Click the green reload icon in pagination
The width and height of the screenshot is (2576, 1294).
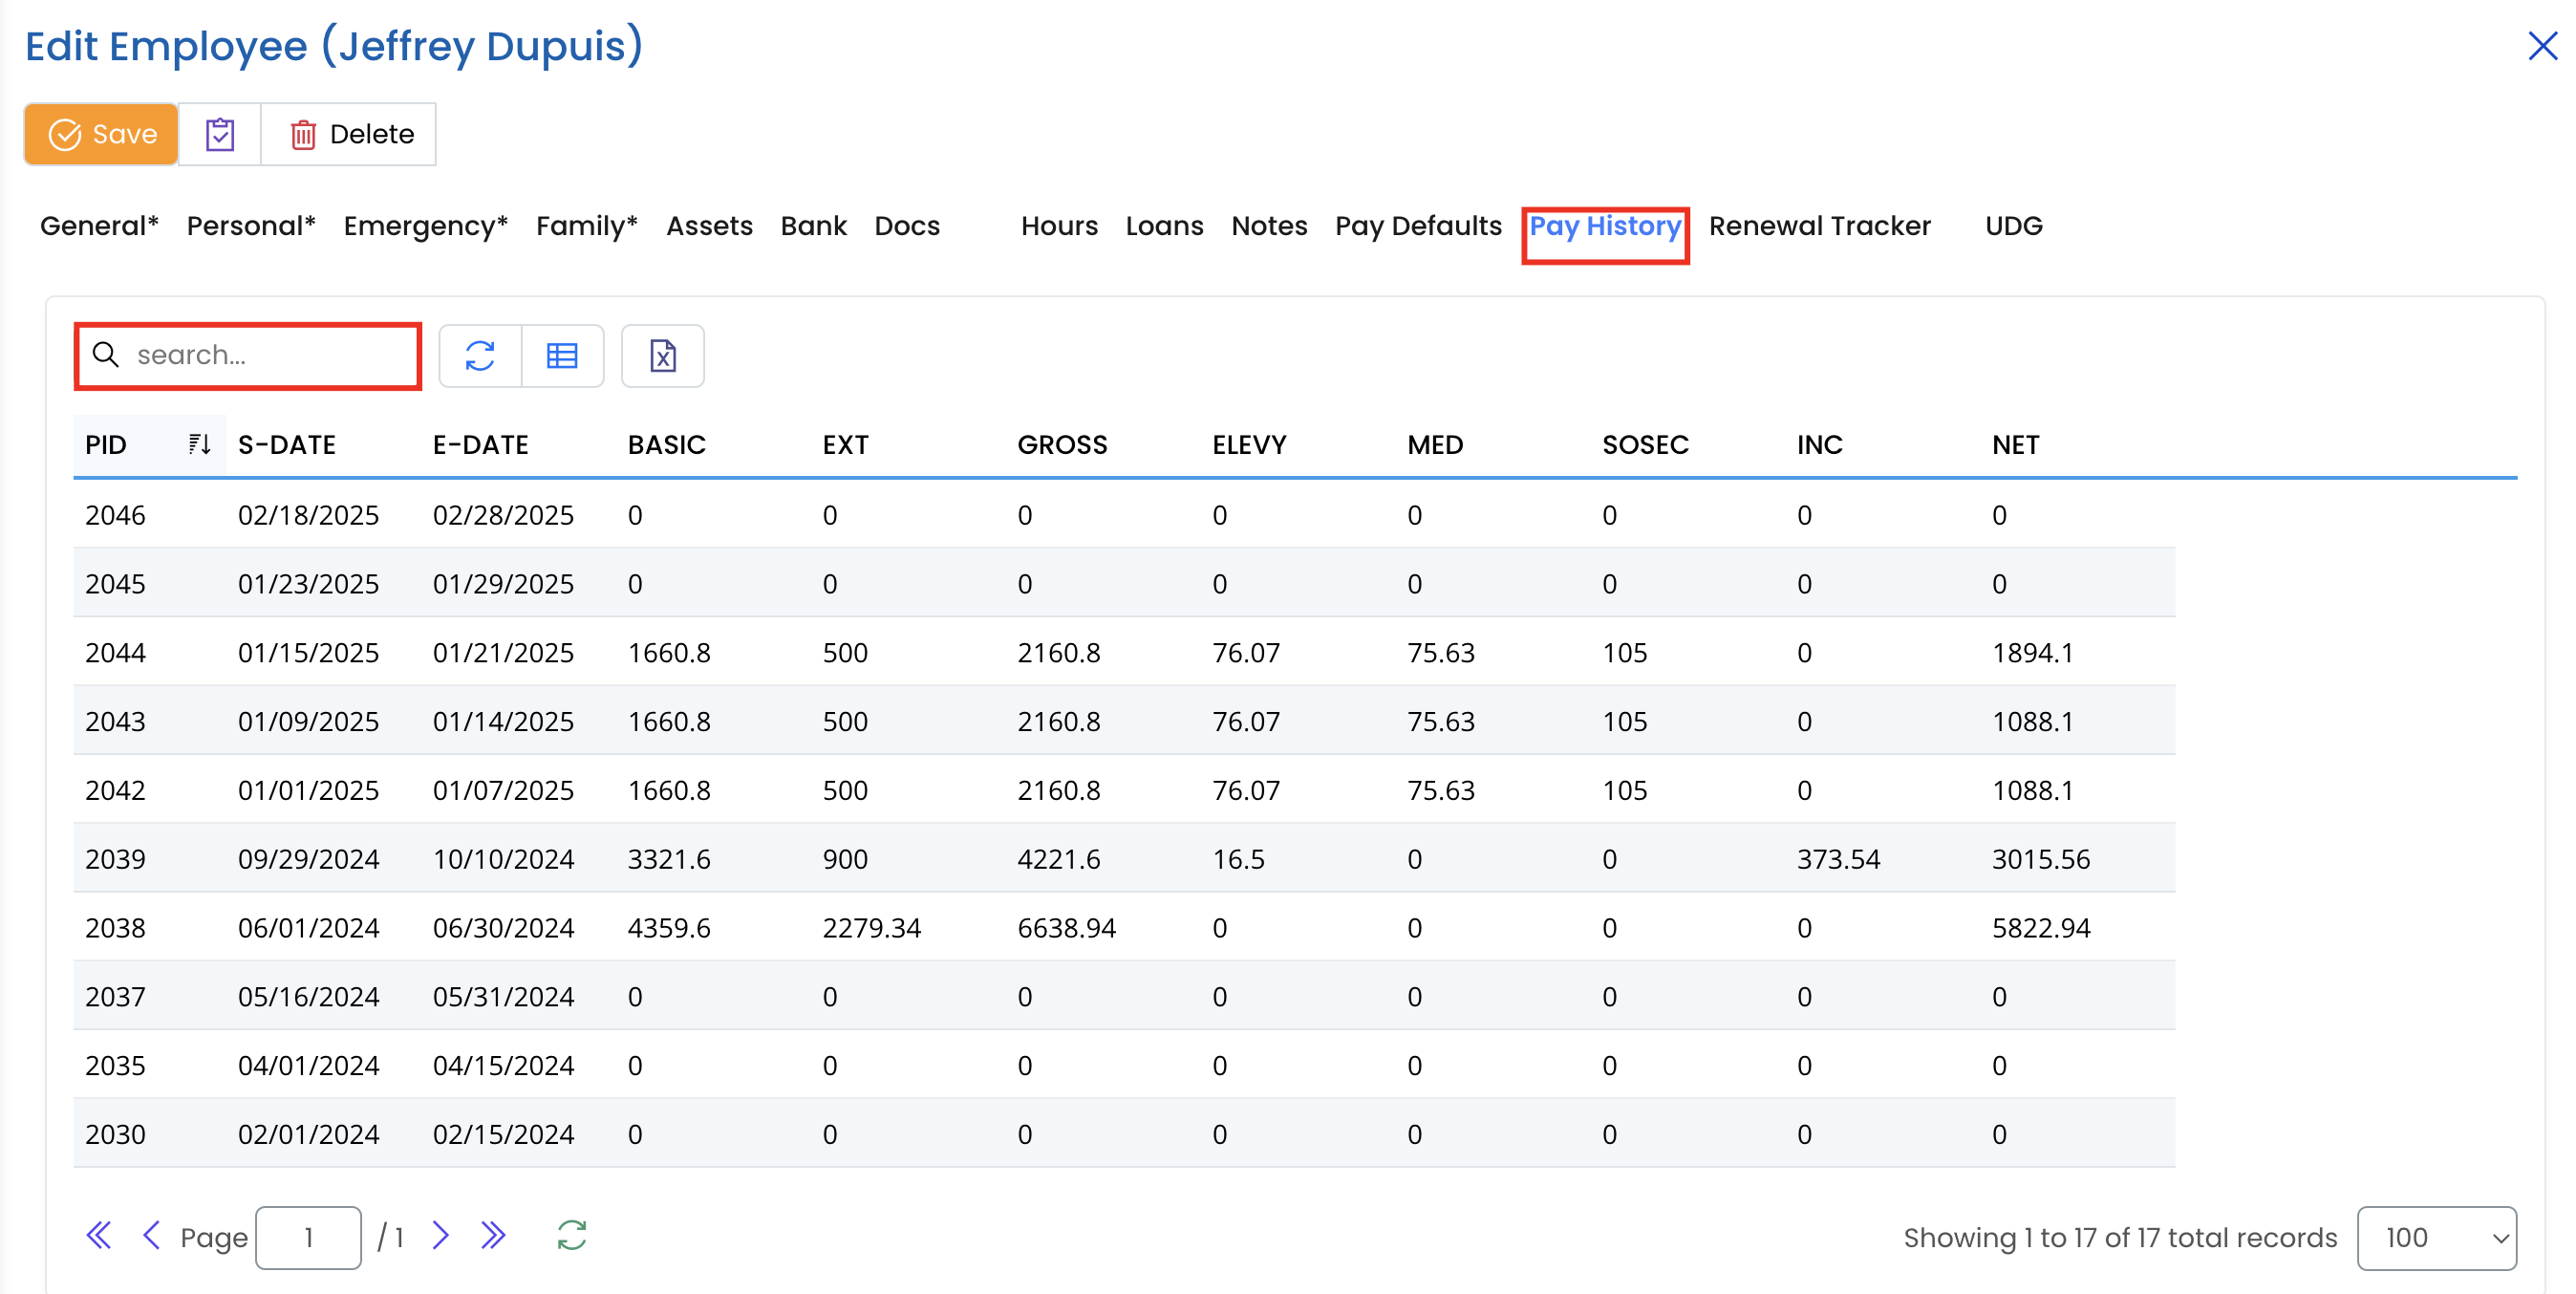pos(571,1236)
